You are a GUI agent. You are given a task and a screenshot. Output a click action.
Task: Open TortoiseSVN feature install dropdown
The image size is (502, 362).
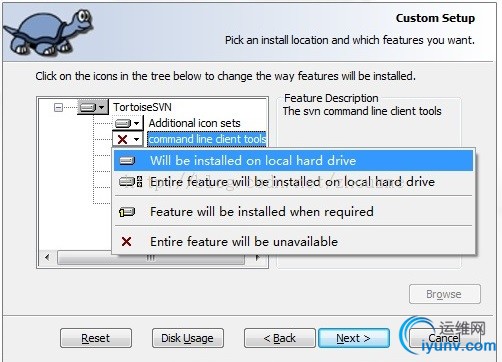point(93,107)
